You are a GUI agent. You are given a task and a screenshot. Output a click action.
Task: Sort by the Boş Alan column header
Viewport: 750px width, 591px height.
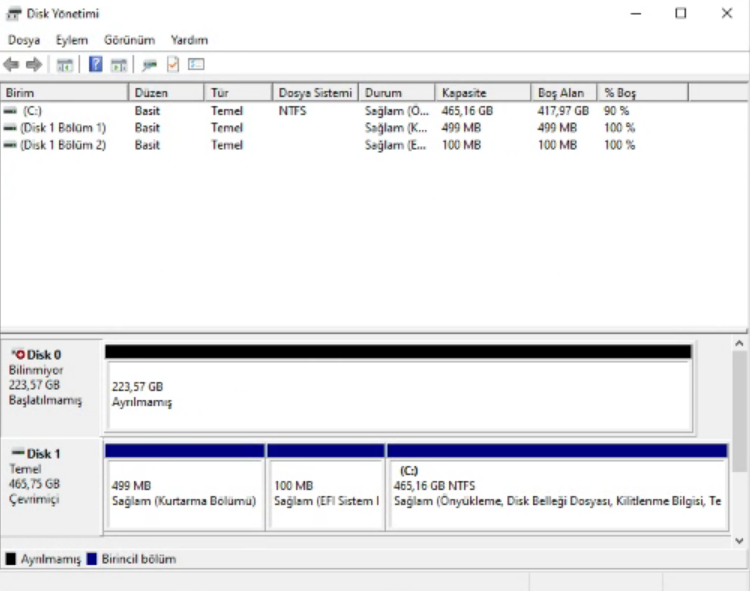coord(564,92)
